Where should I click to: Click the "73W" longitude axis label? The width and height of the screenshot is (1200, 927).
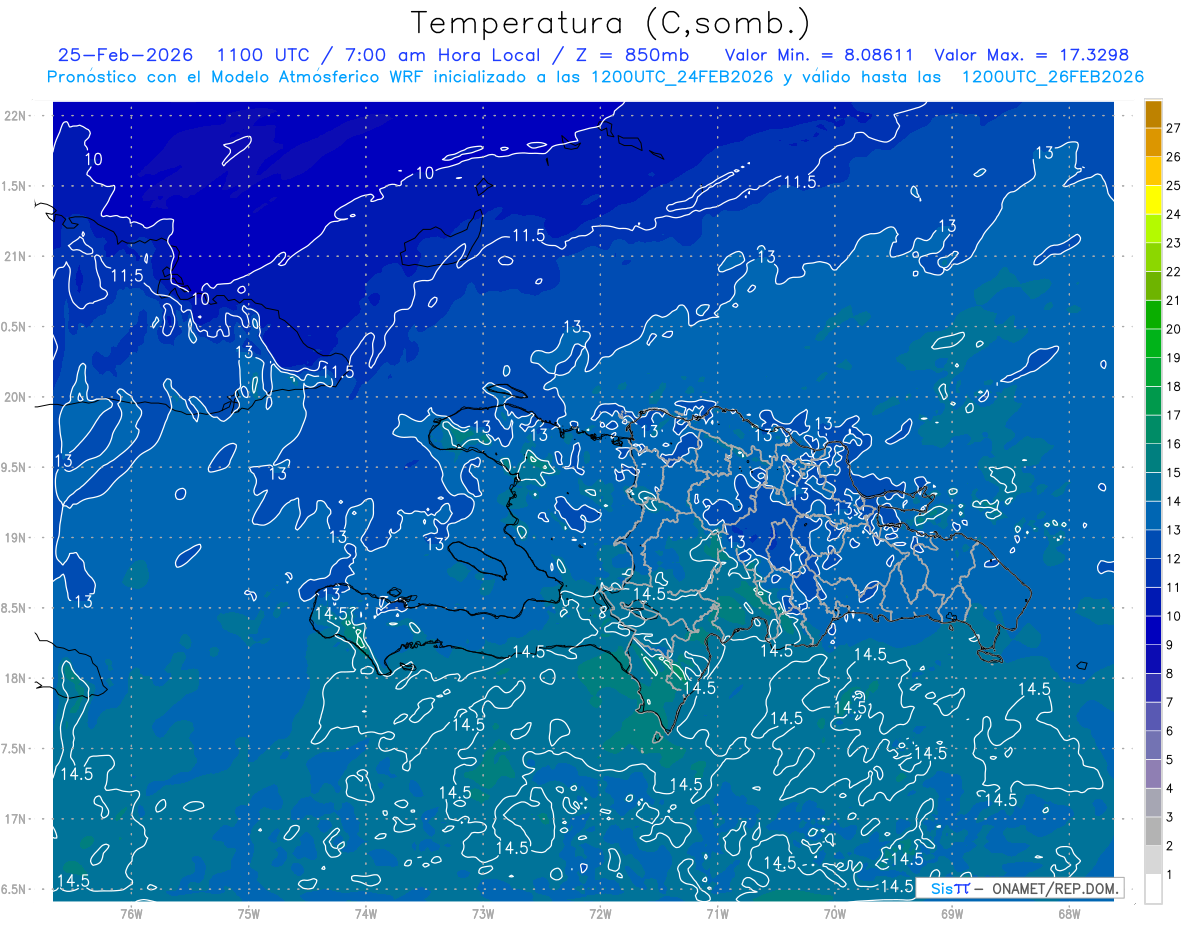pos(483,913)
